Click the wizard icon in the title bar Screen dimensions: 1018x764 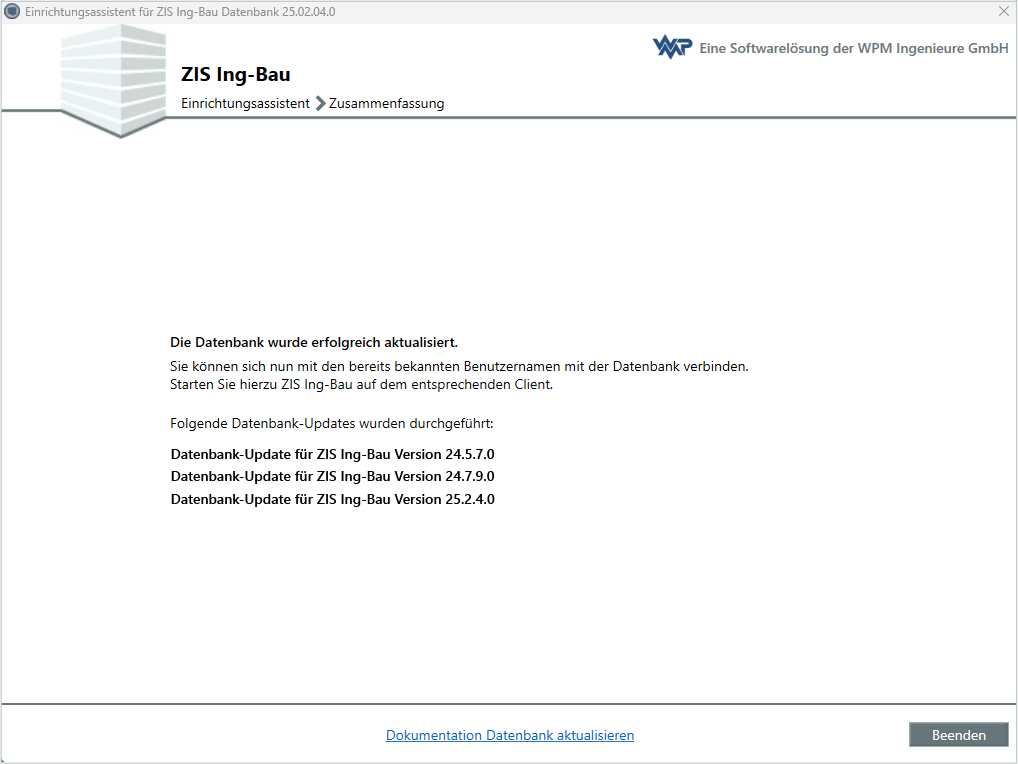(11, 12)
